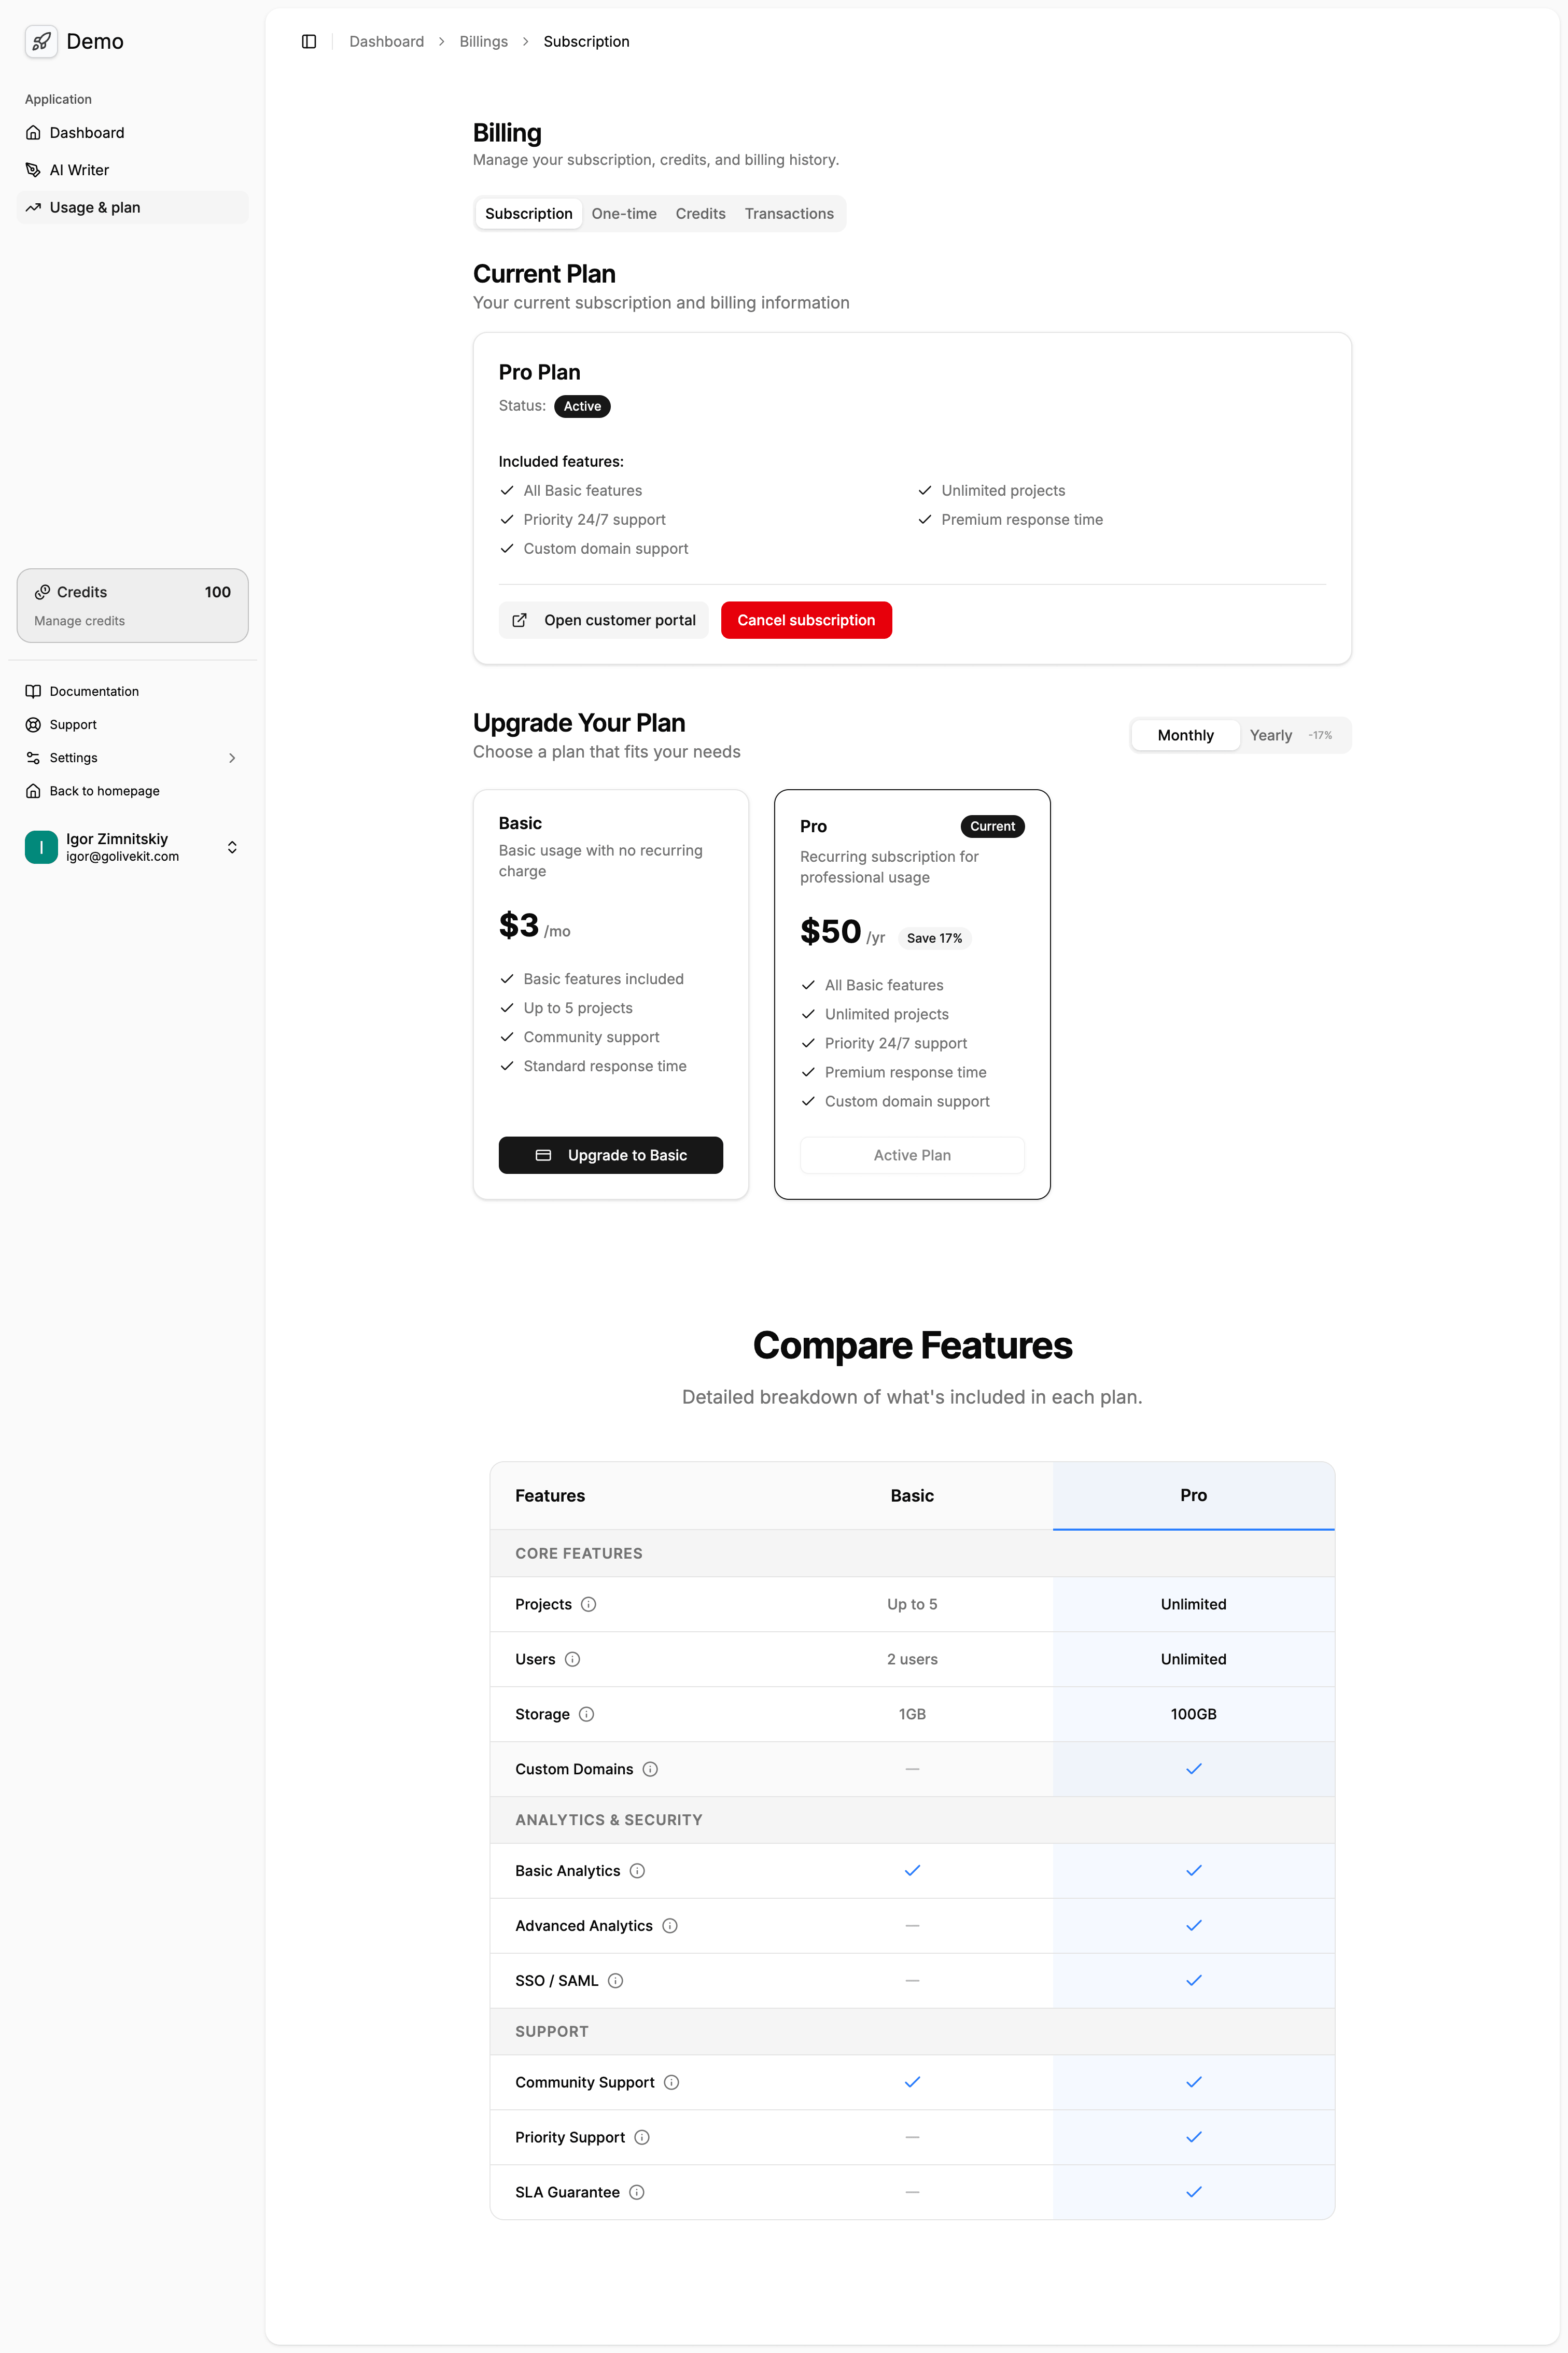Viewport: 1568px width, 2353px height.
Task: Click the Demo rocket logo icon
Action: pos(41,41)
